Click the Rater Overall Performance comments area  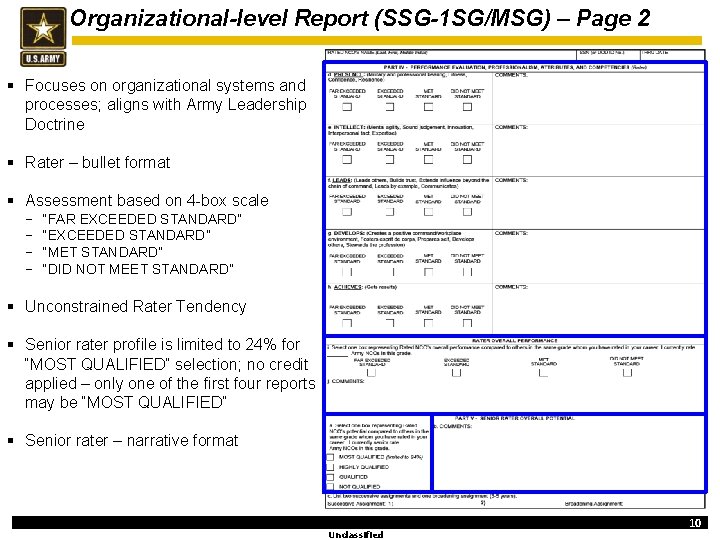pos(515,395)
